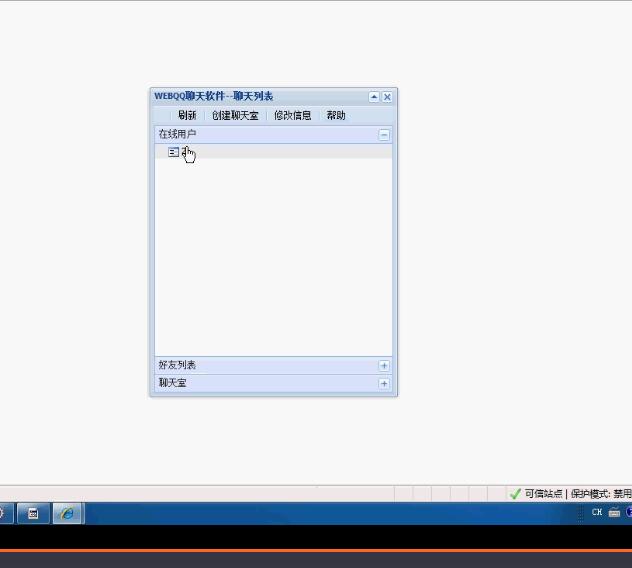Screen dimensions: 632x568
Task: Click the online user card icon
Action: [x=173, y=152]
